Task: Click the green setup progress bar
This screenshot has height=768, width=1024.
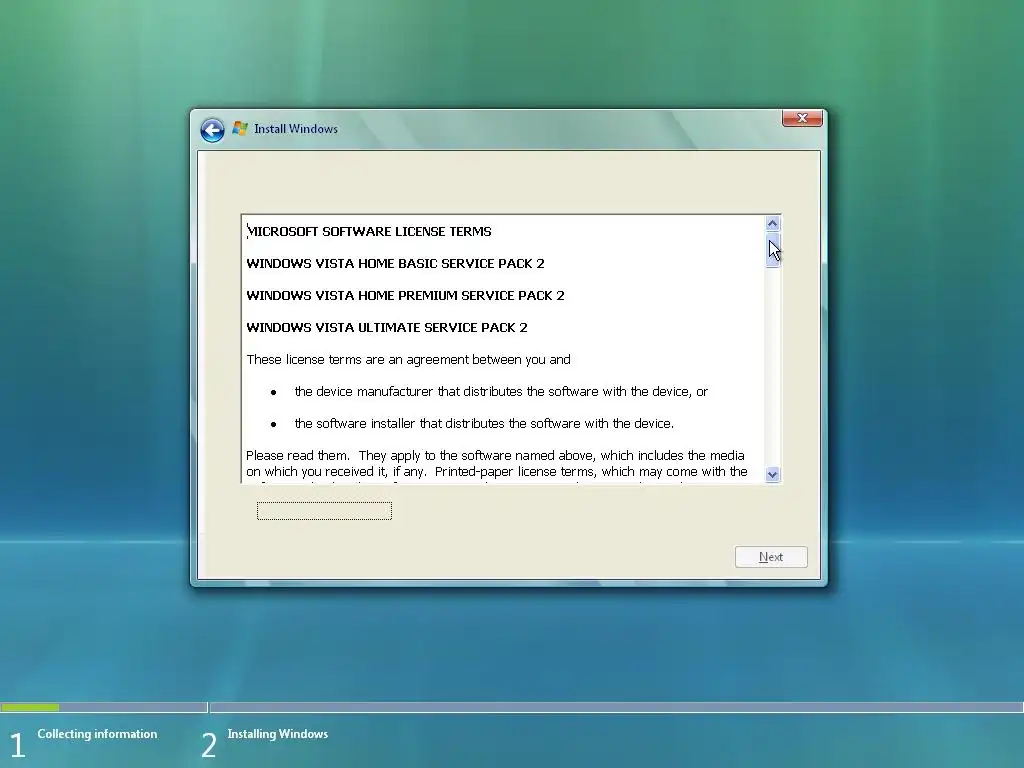Action: pos(30,707)
